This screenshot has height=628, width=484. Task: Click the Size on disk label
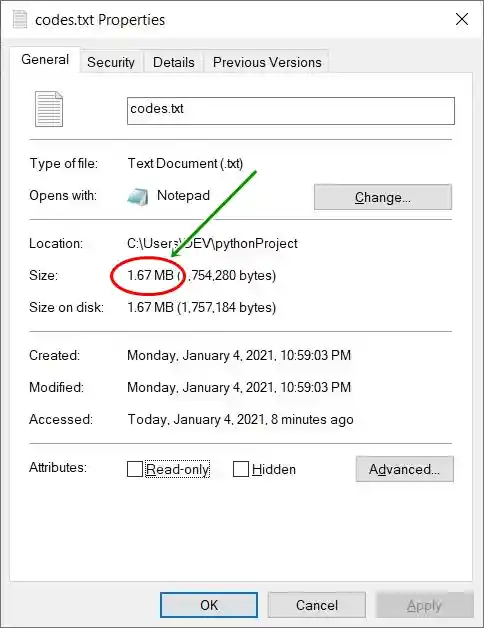[66, 308]
